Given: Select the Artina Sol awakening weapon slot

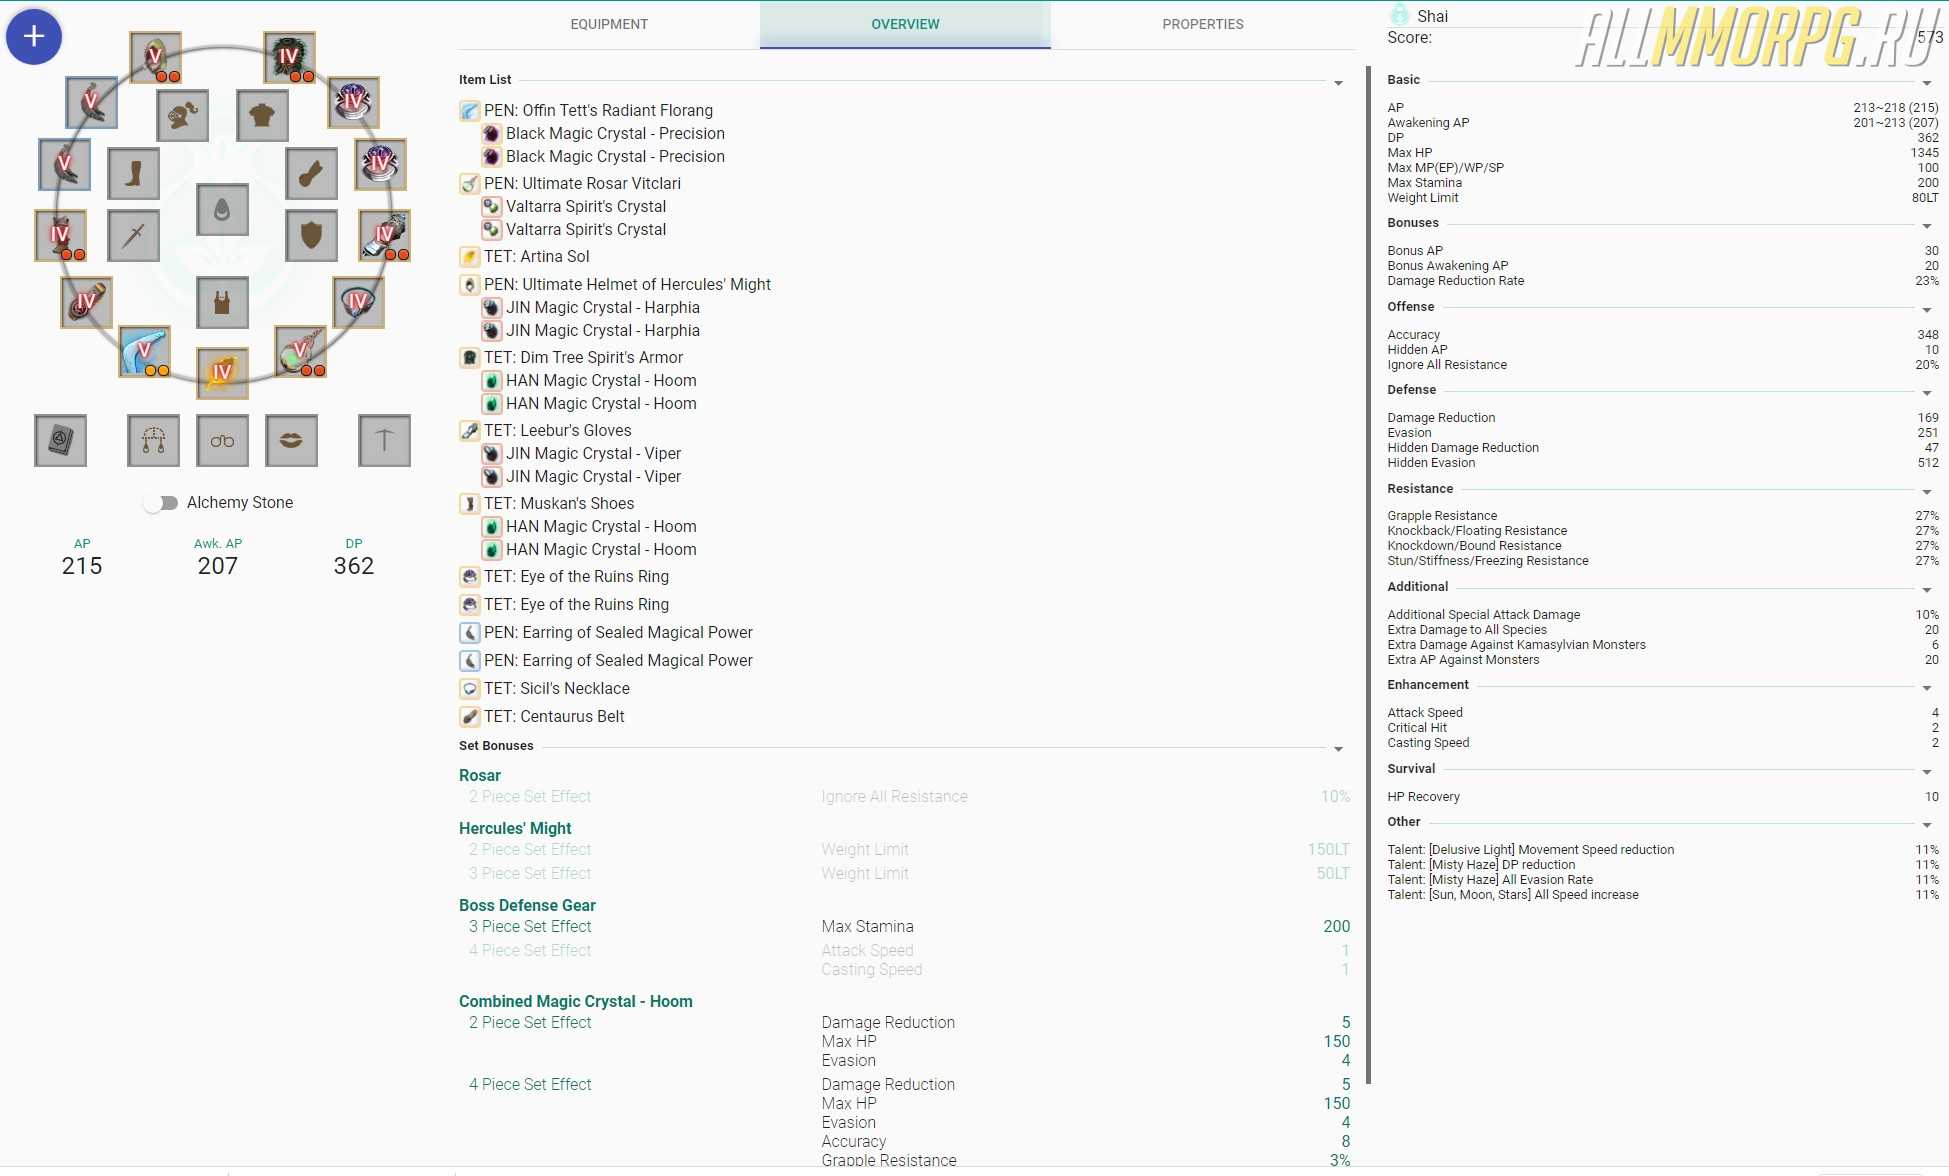Looking at the screenshot, I should coord(222,373).
